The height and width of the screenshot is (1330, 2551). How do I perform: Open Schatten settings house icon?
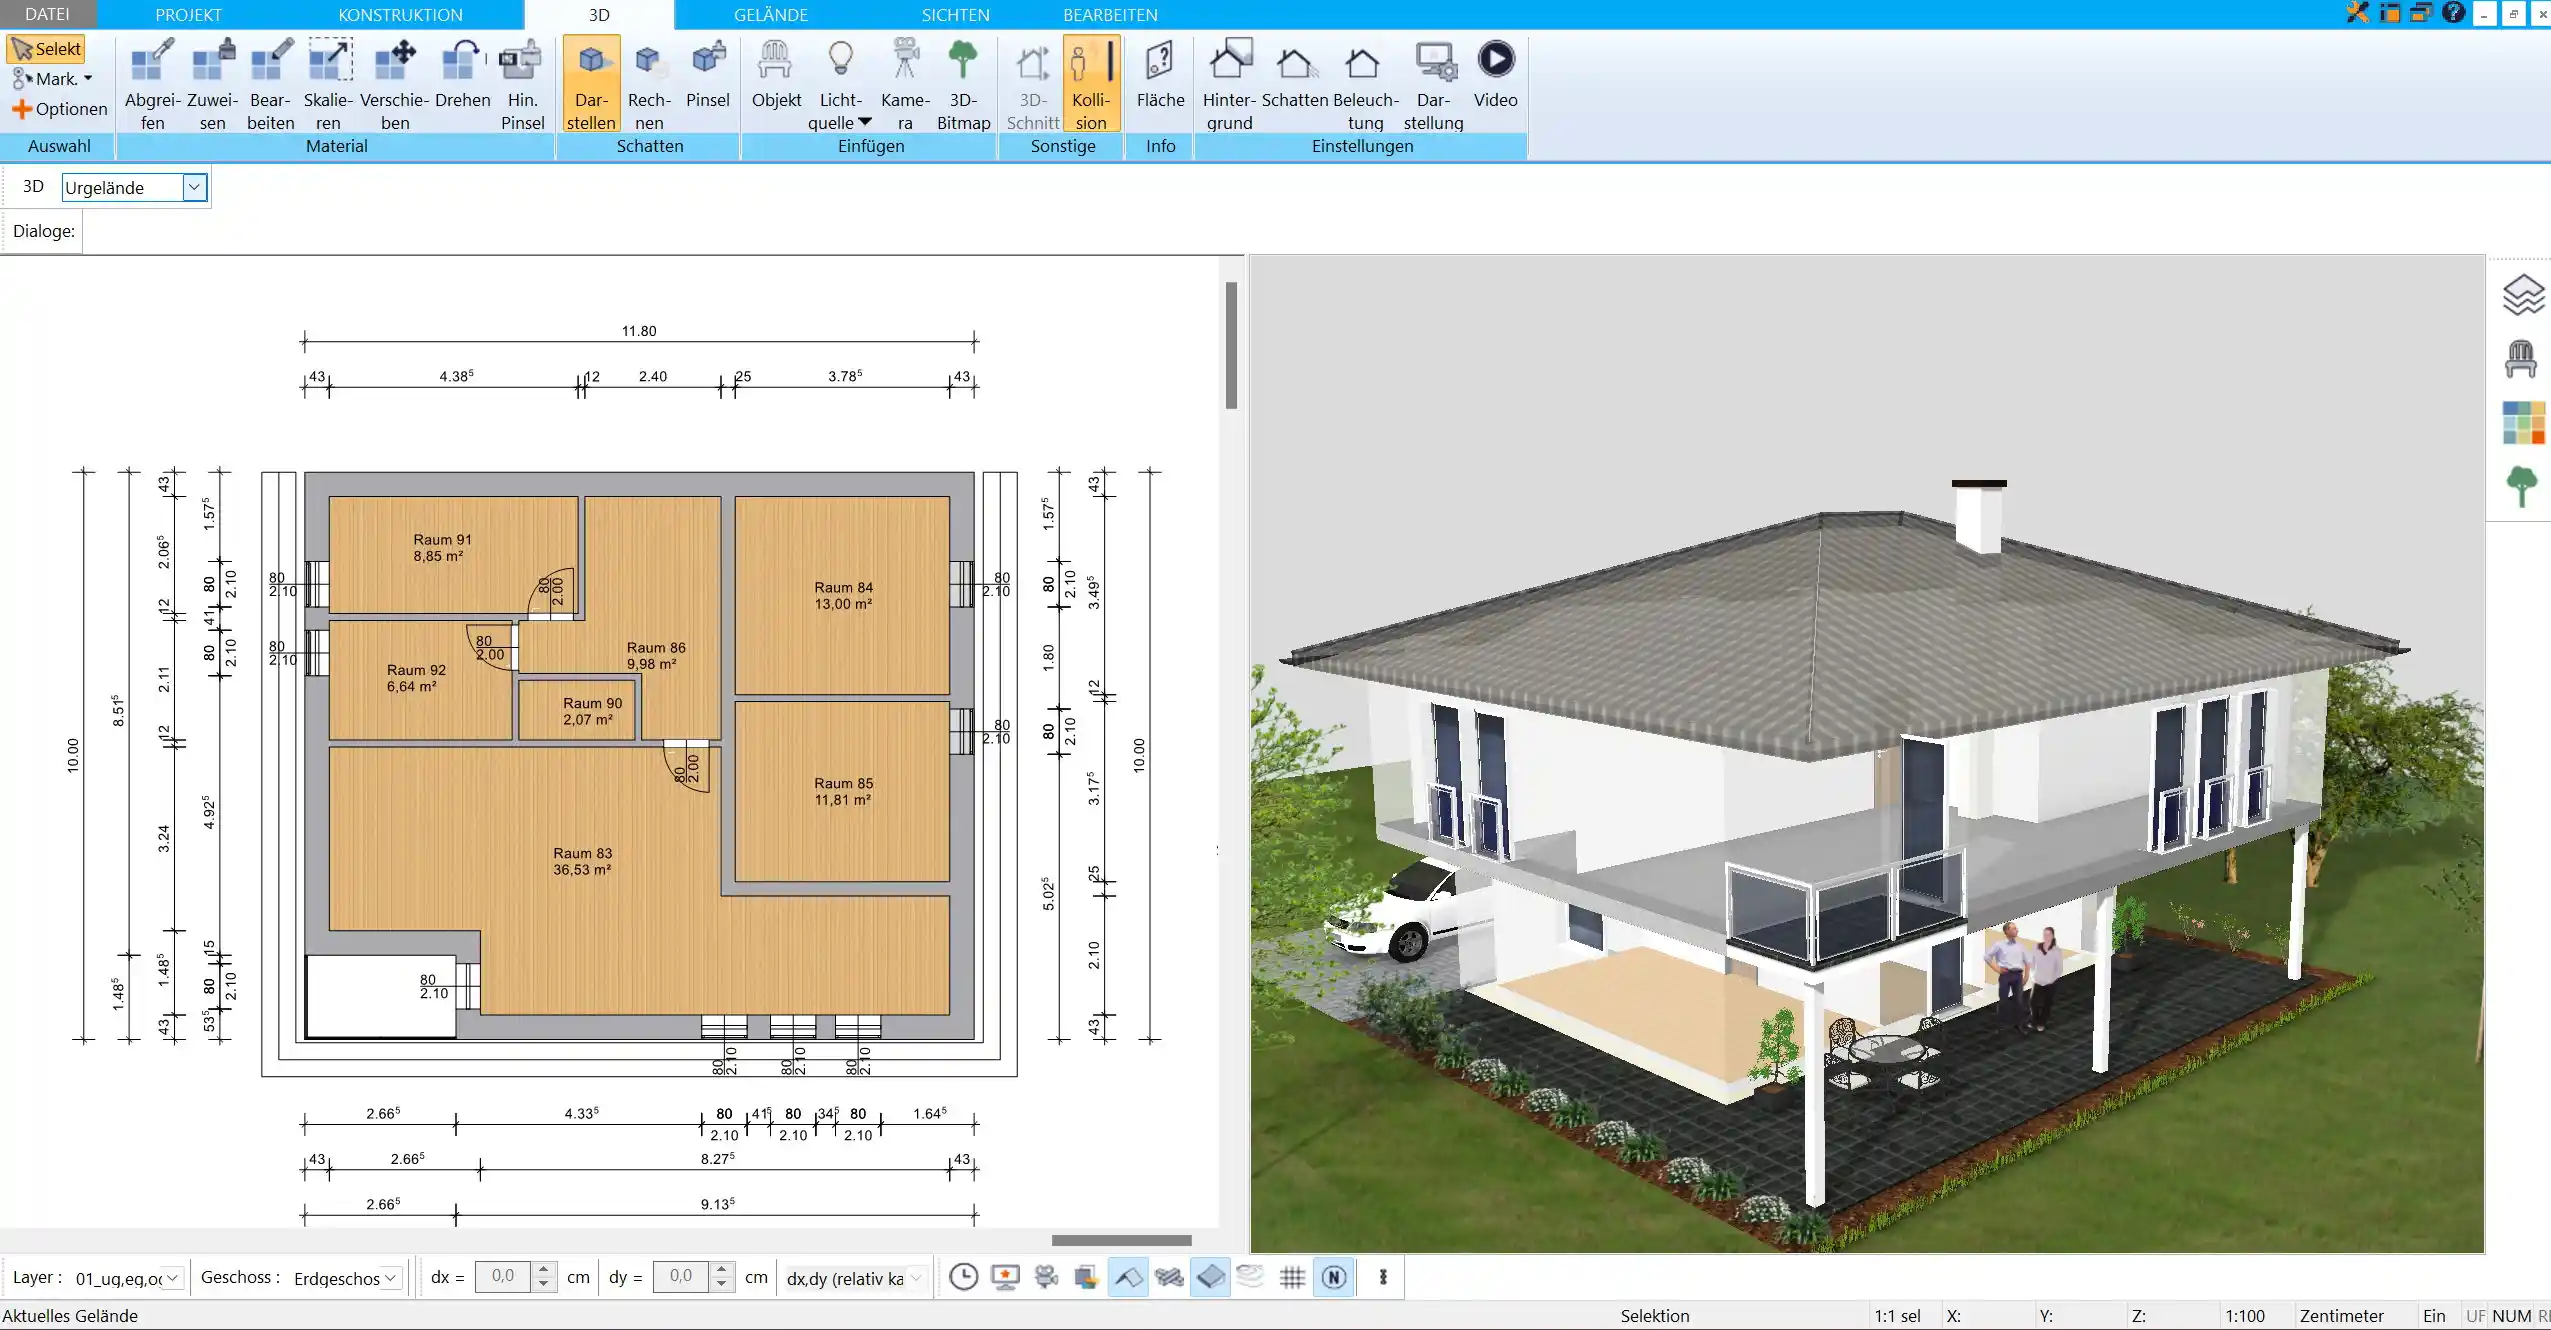pos(1295,64)
